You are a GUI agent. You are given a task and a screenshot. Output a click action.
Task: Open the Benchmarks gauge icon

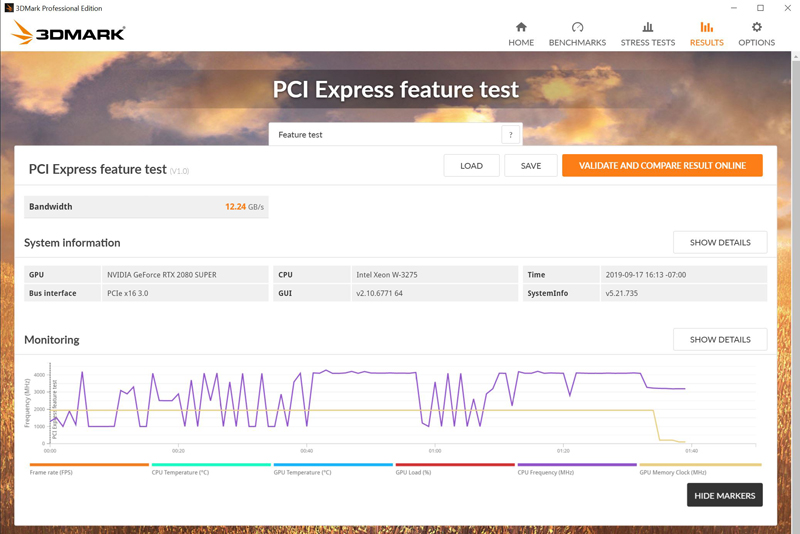point(577,27)
